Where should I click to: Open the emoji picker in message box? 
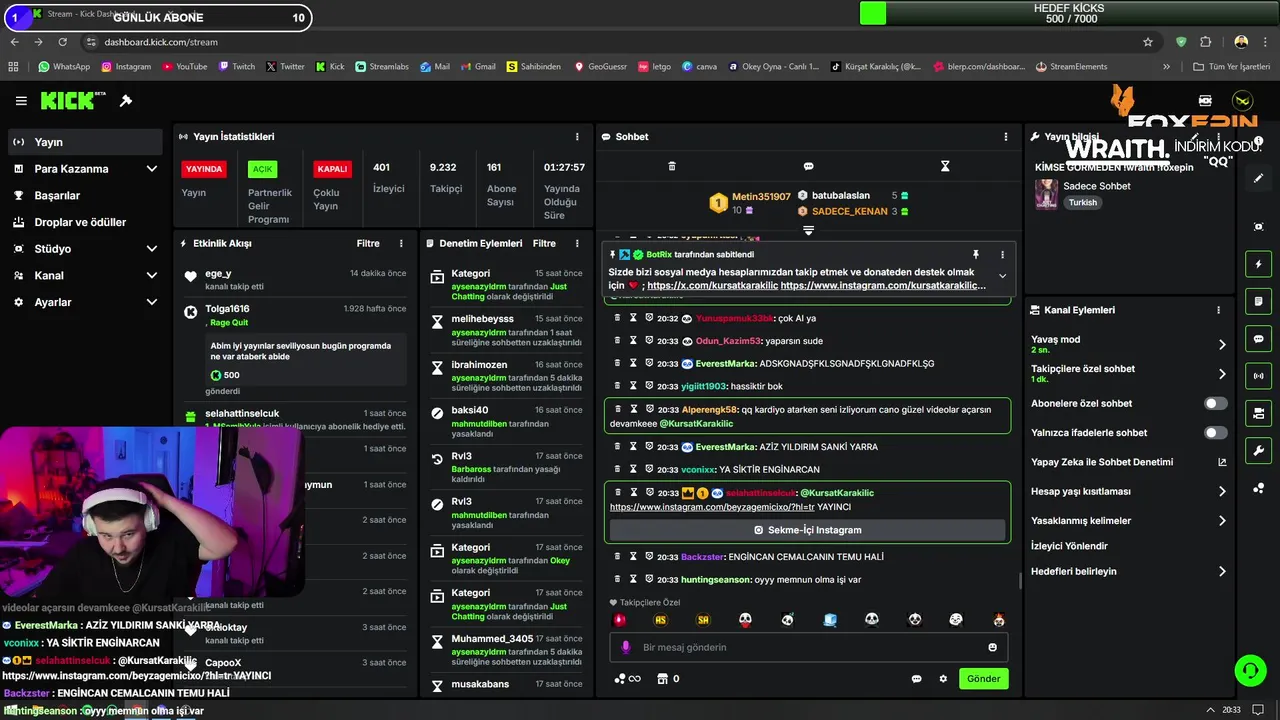pyautogui.click(x=992, y=647)
